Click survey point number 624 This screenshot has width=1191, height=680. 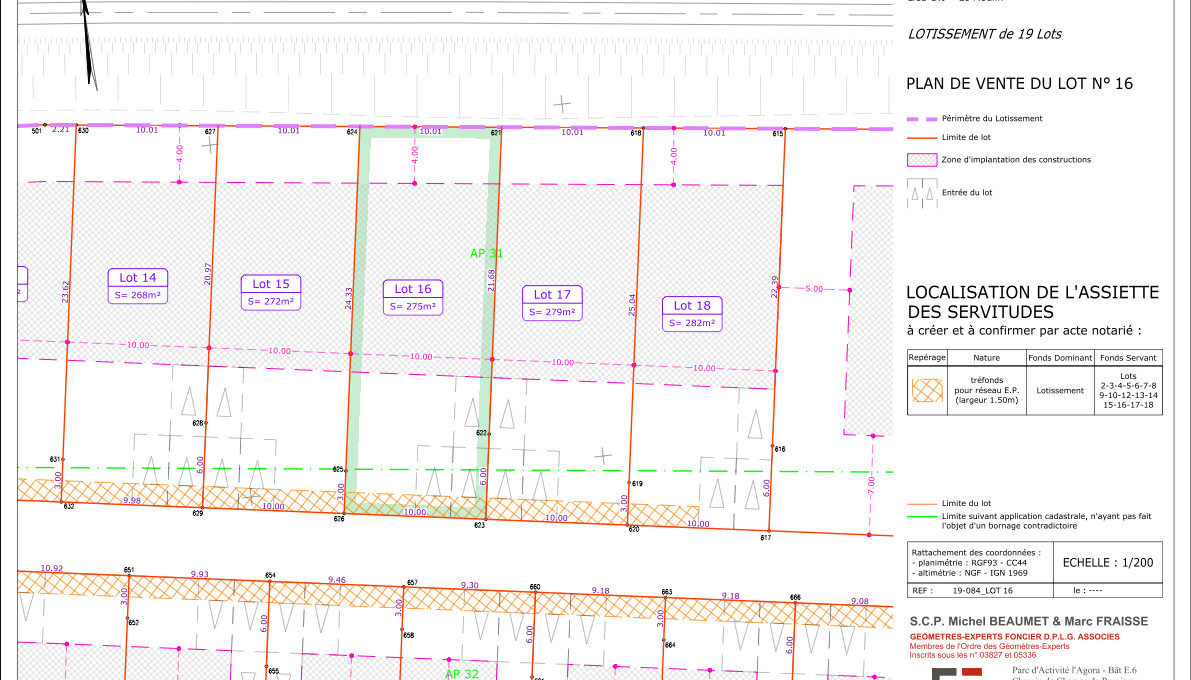click(352, 132)
